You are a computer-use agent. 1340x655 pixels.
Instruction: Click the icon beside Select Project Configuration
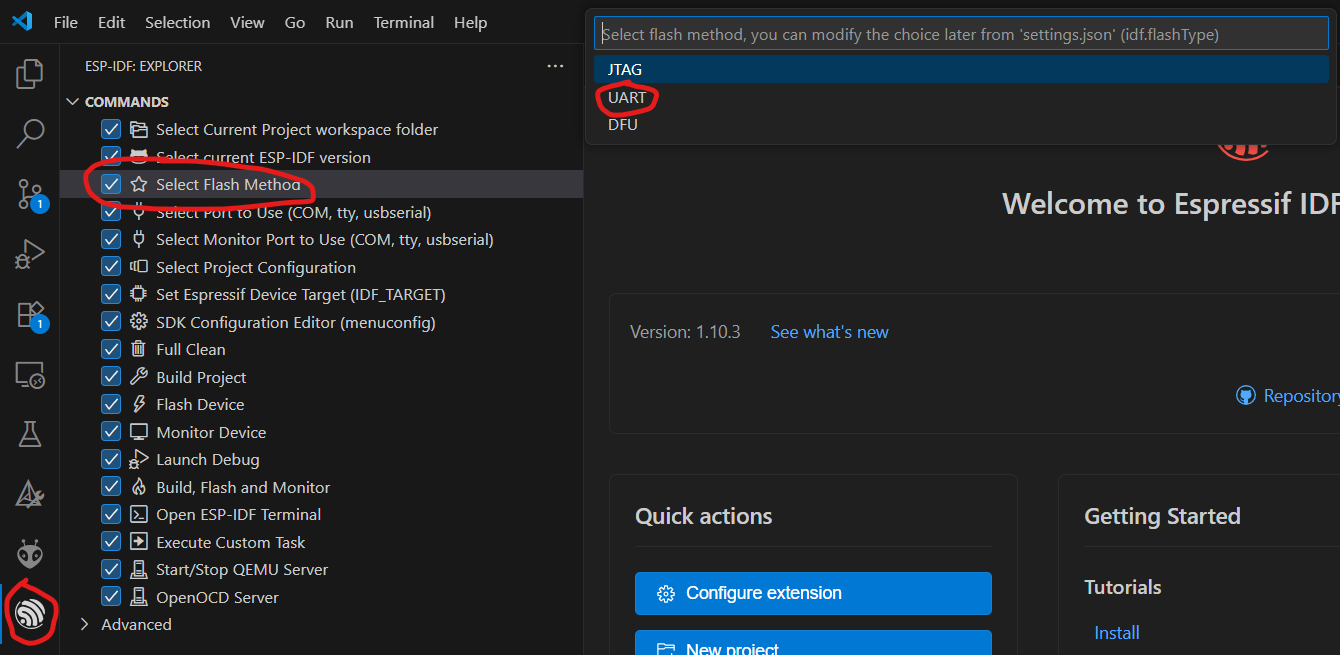139,267
